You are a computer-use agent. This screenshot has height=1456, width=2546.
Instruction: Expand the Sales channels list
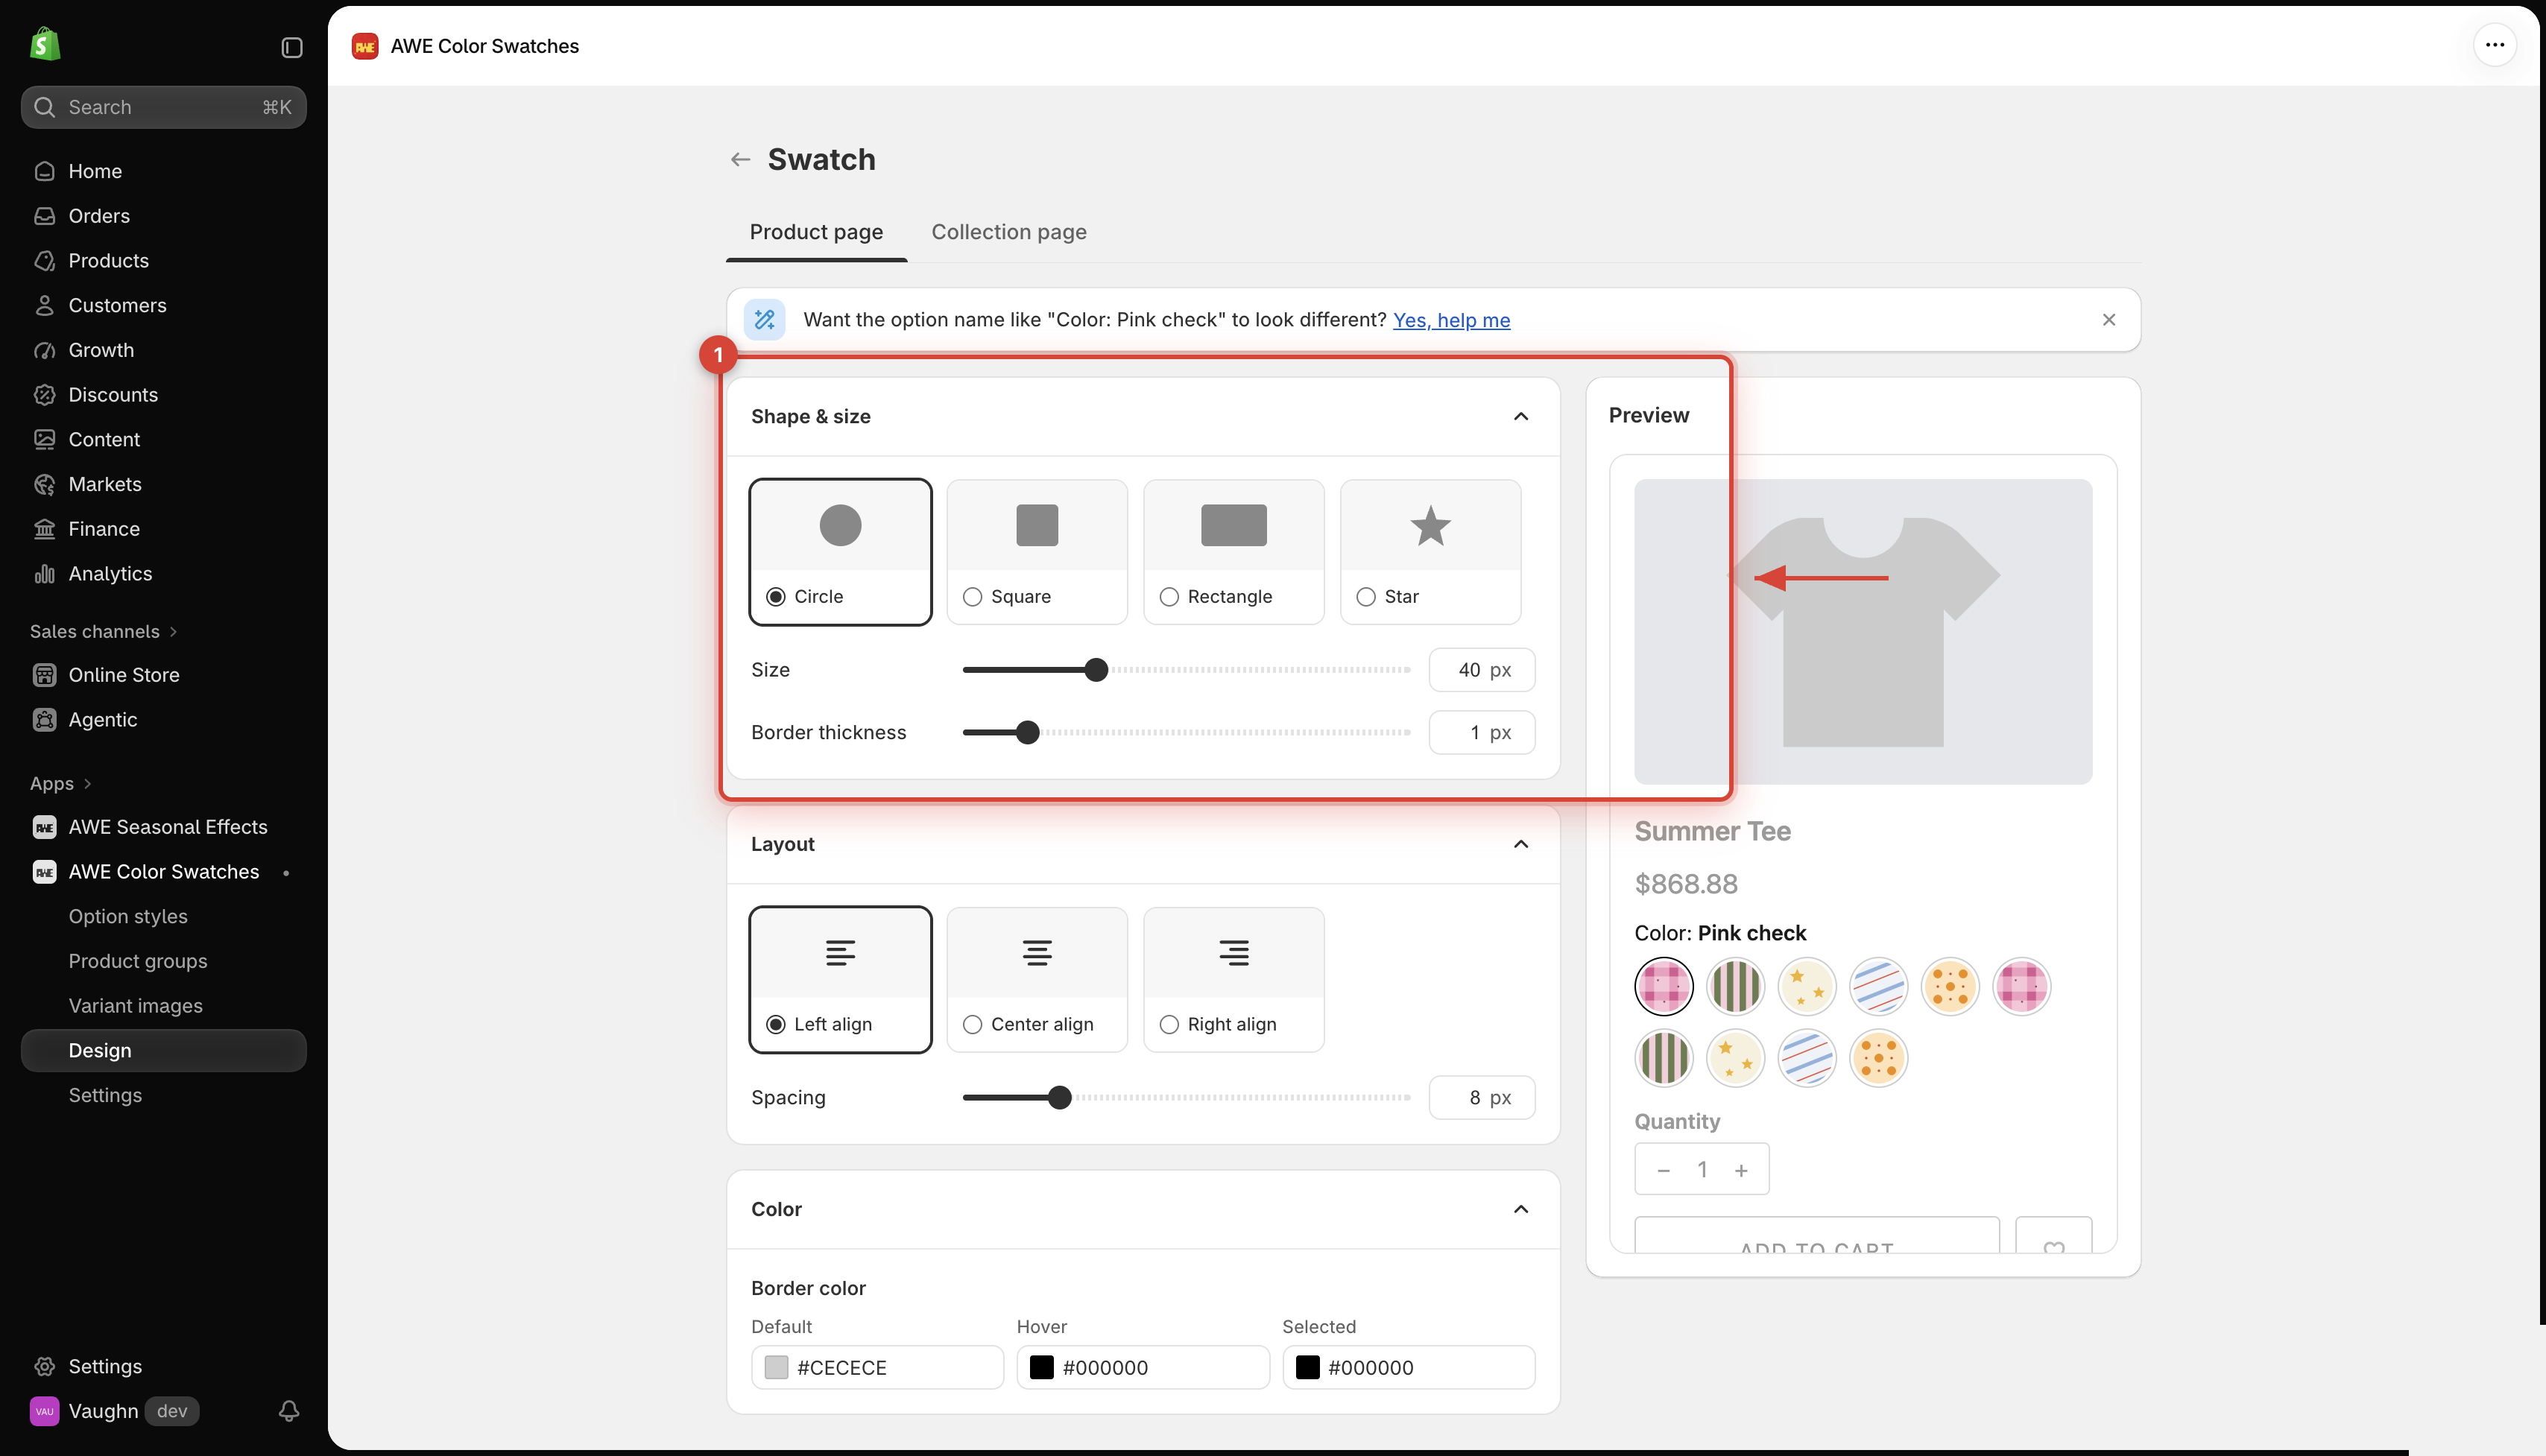(x=103, y=631)
